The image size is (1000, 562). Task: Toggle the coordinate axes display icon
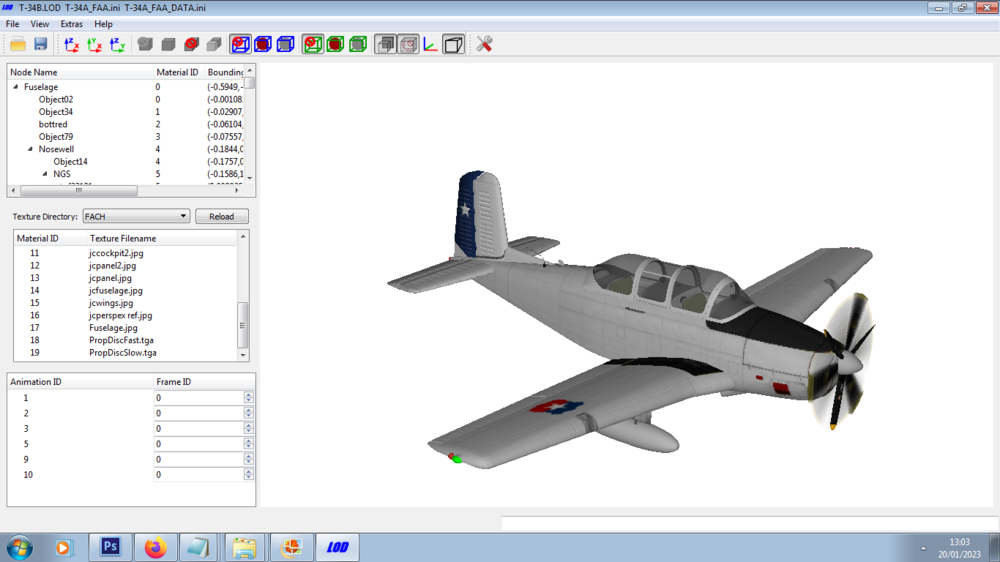point(430,44)
